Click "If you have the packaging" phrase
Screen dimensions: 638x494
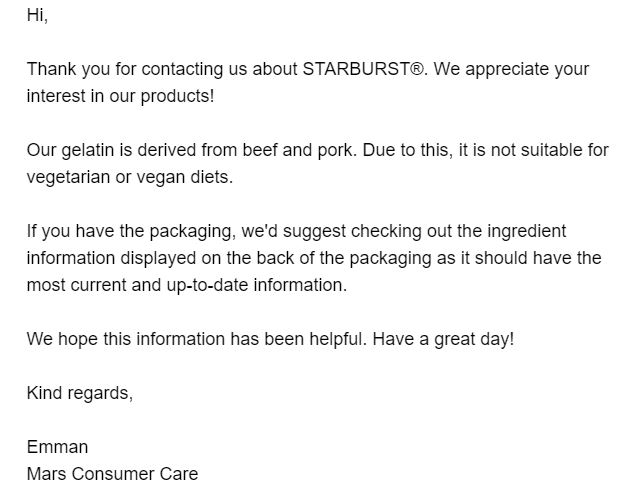click(x=130, y=231)
